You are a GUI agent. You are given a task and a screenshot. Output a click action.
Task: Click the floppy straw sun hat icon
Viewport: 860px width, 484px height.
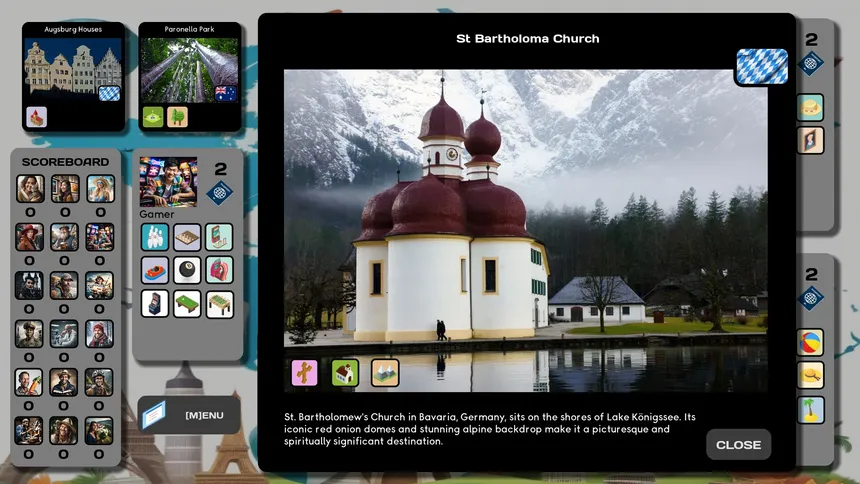[x=810, y=375]
